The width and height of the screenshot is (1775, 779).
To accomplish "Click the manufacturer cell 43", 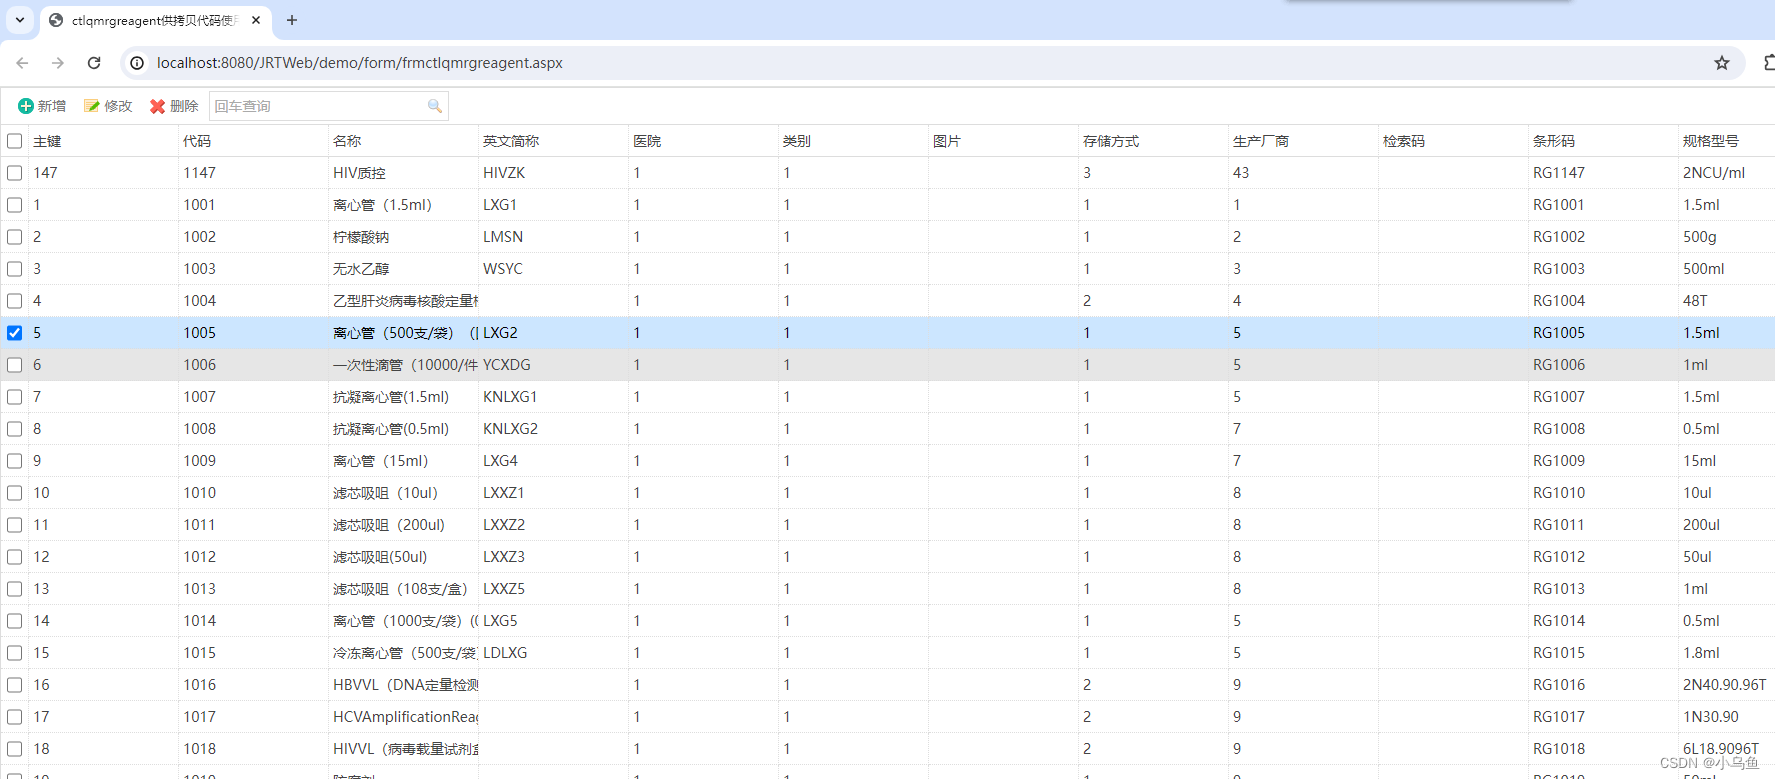I will click(x=1303, y=173).
